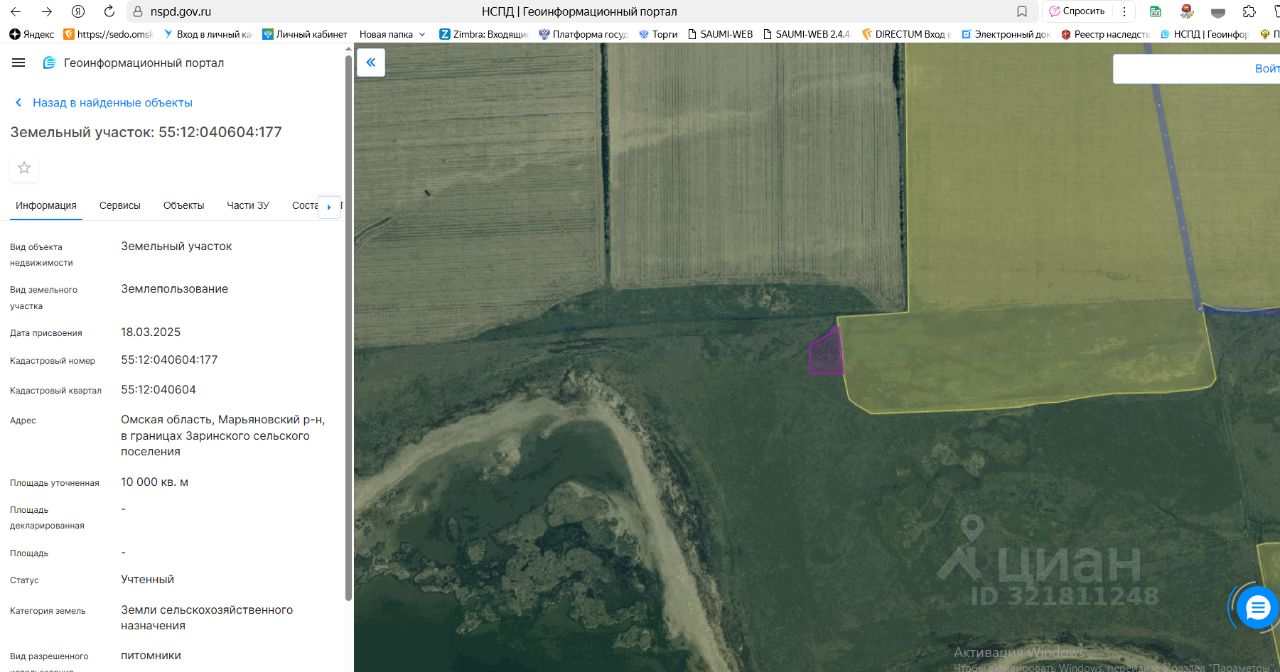Open the Вход в личный кабинет bookmark
This screenshot has width=1280, height=672.
click(x=206, y=34)
